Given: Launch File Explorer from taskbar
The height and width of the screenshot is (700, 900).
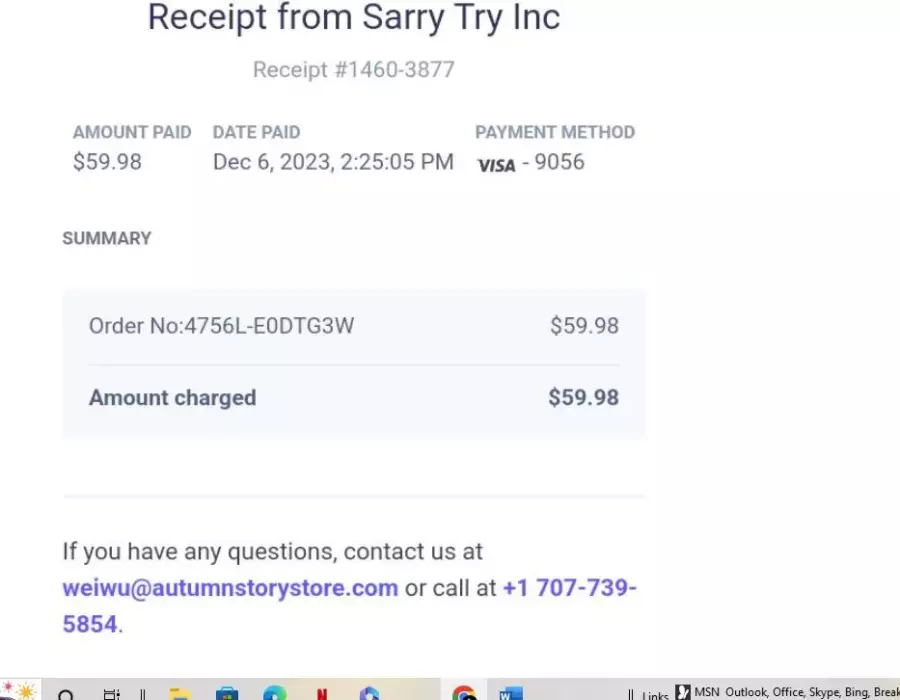Looking at the screenshot, I should (x=179, y=694).
